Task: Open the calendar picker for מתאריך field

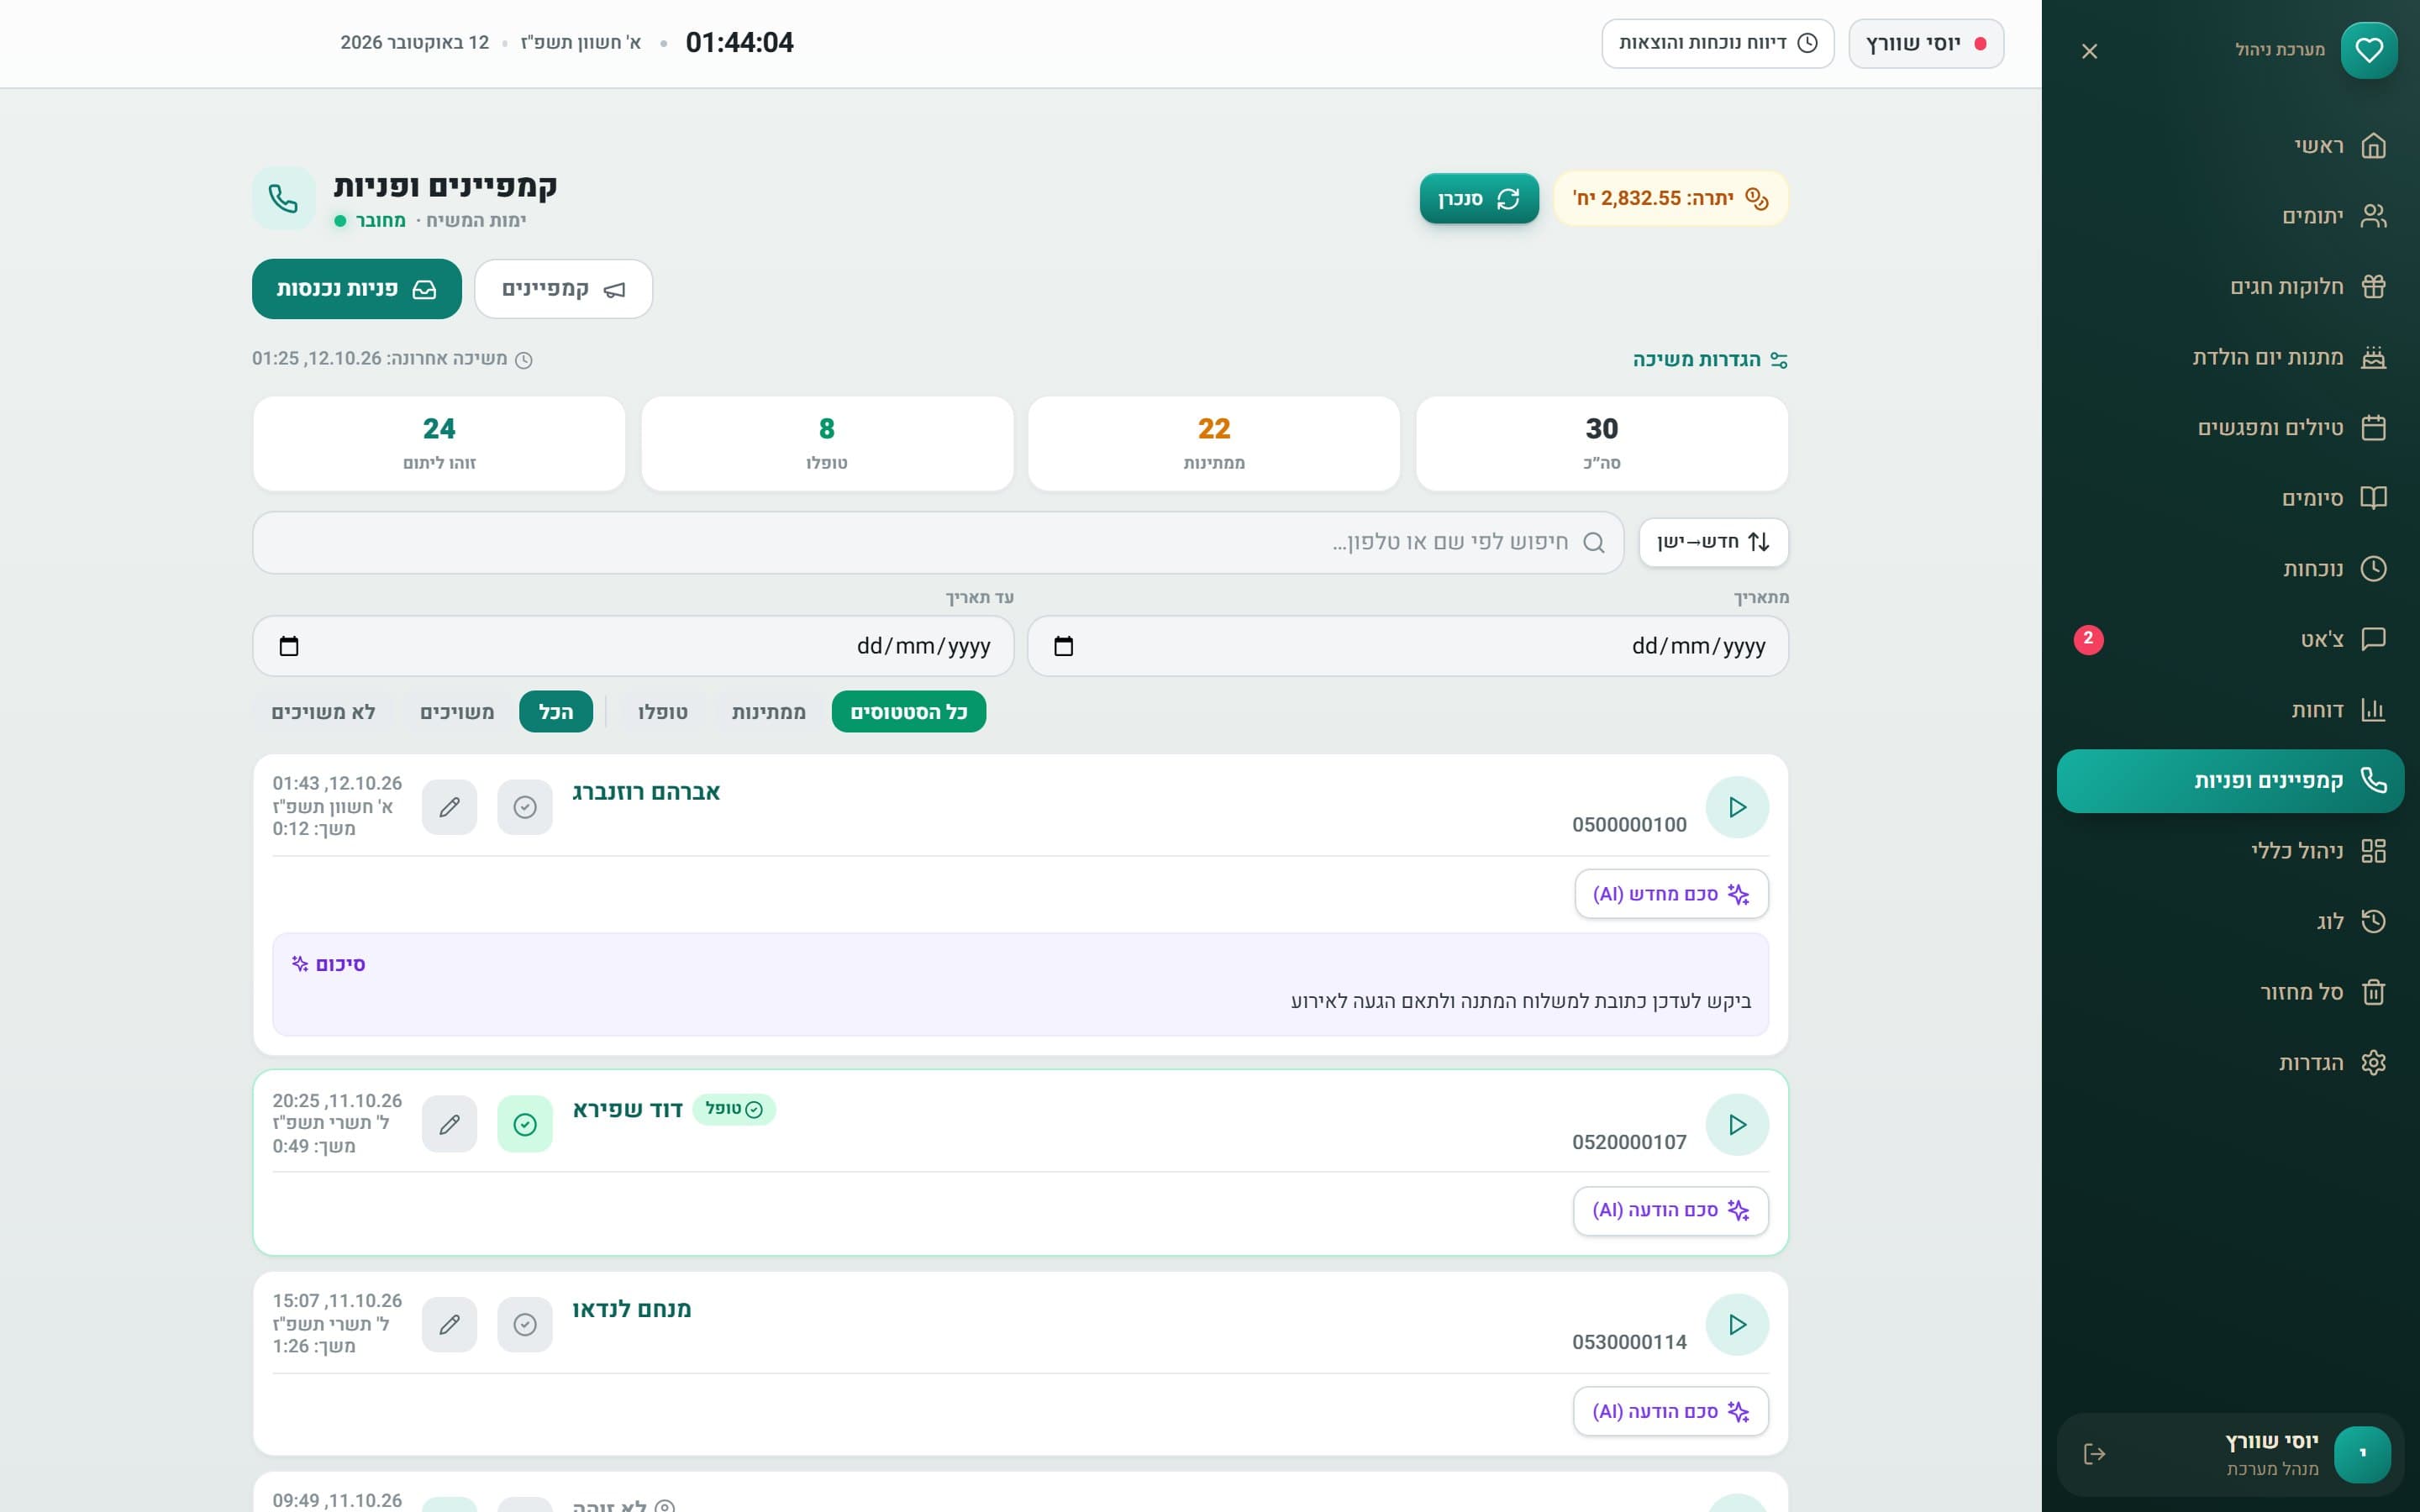Action: click(1064, 646)
